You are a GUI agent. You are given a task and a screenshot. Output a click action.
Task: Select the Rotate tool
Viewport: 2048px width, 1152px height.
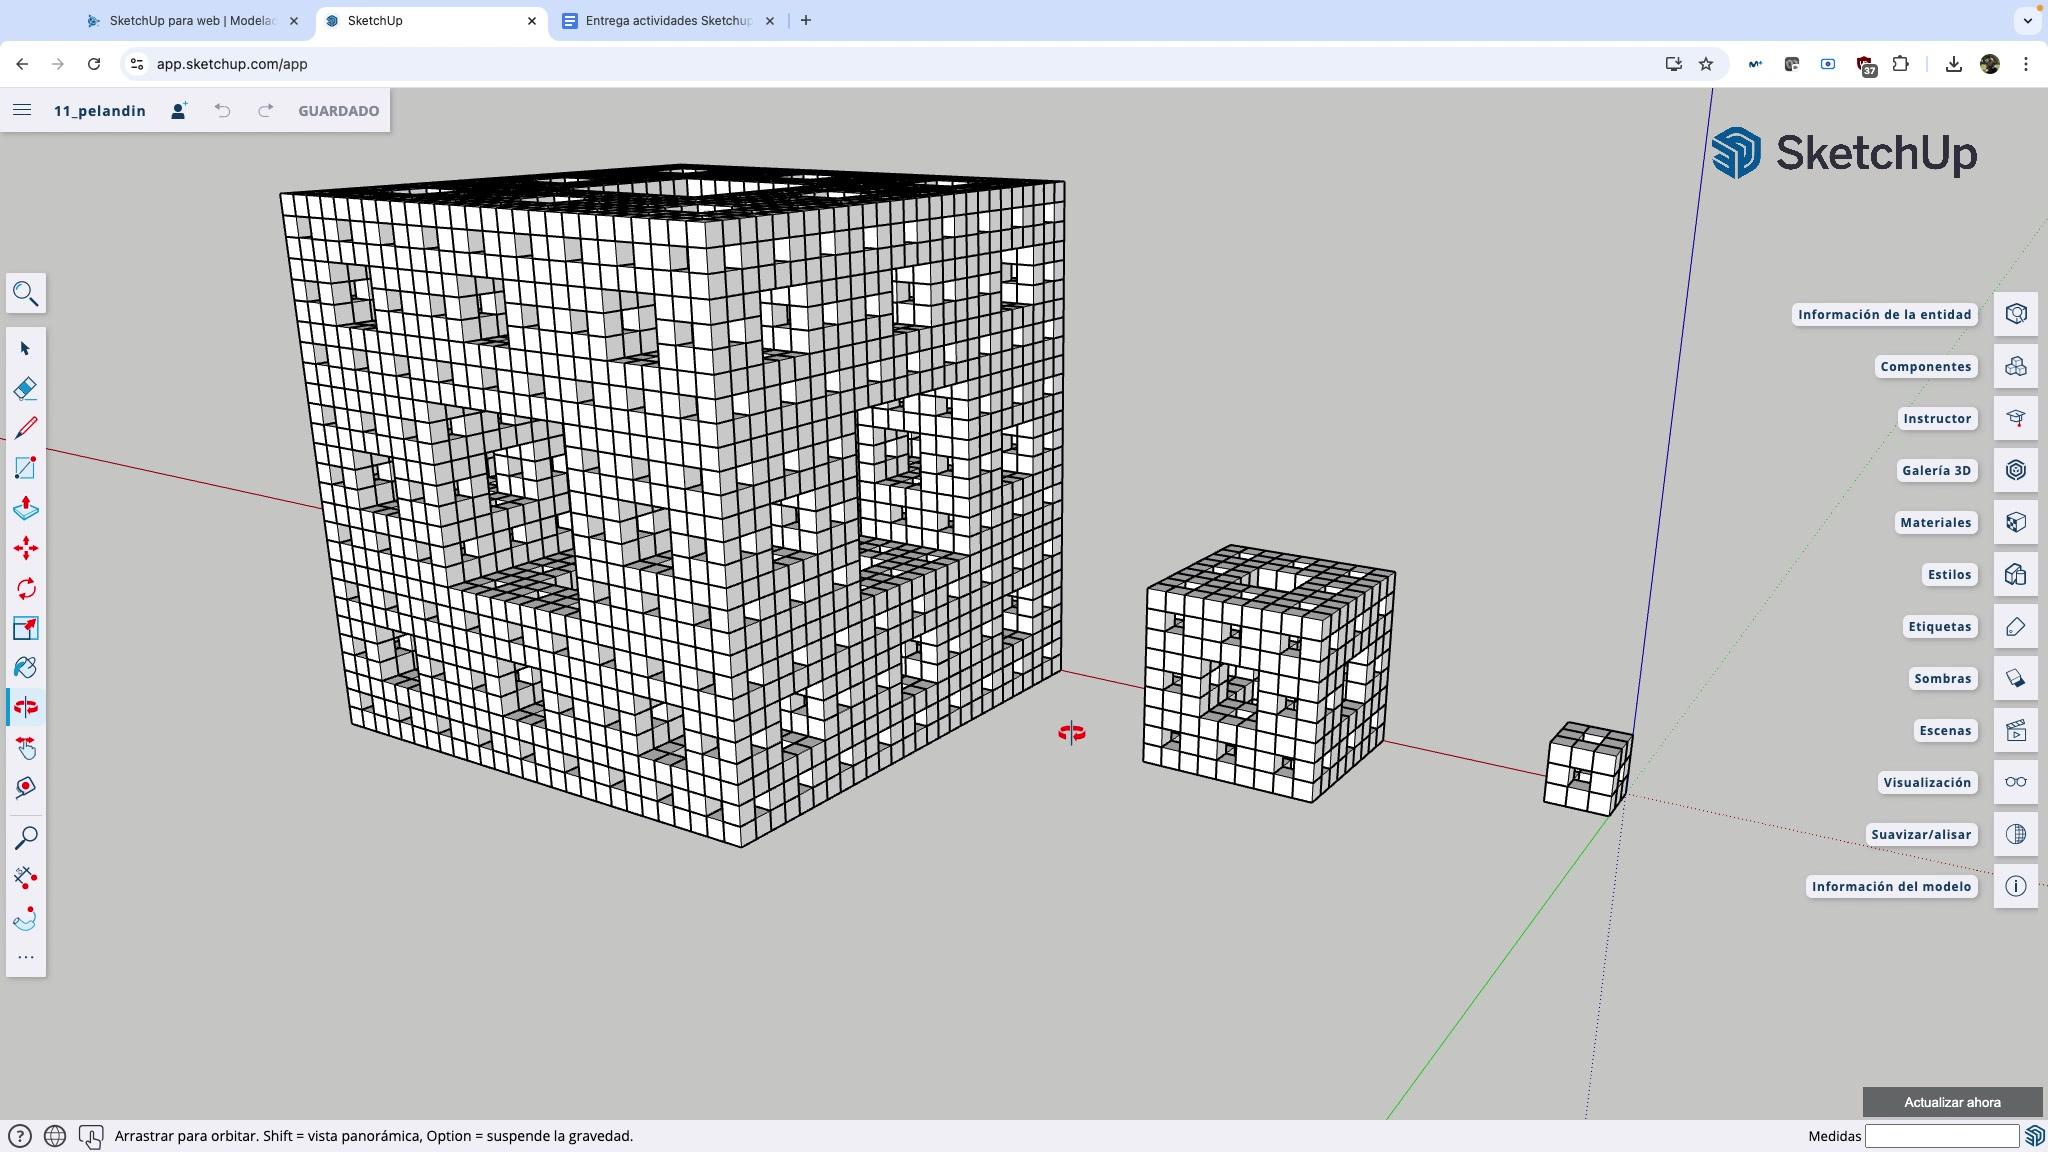[25, 588]
